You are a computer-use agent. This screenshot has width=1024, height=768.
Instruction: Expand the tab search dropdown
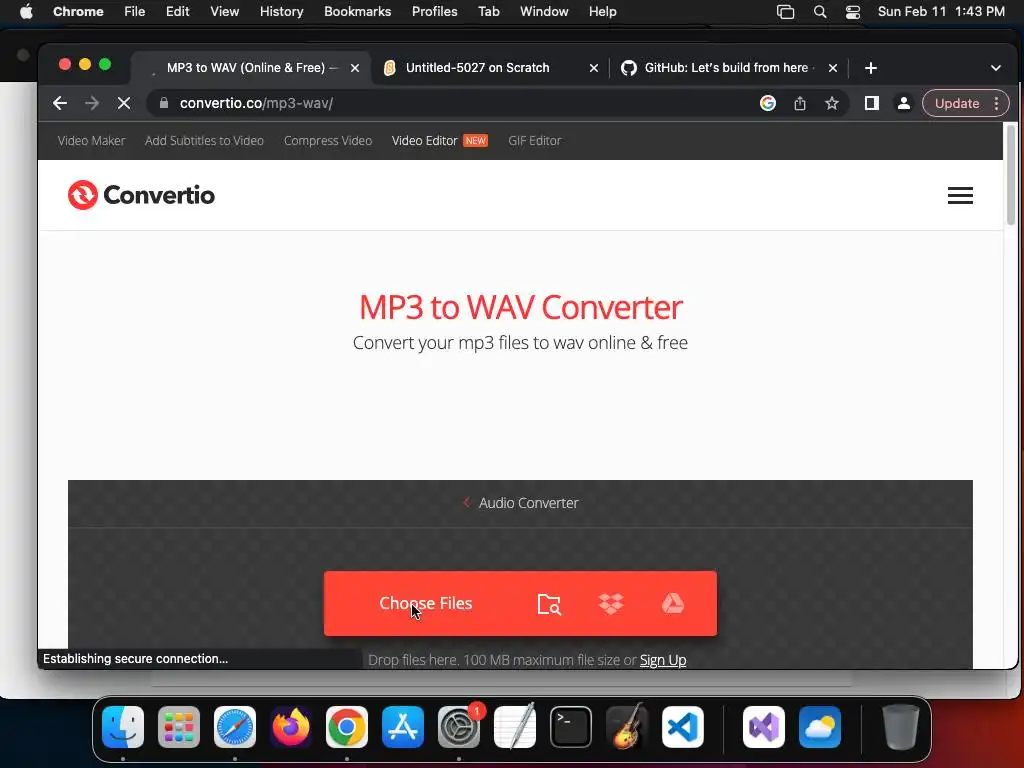995,68
